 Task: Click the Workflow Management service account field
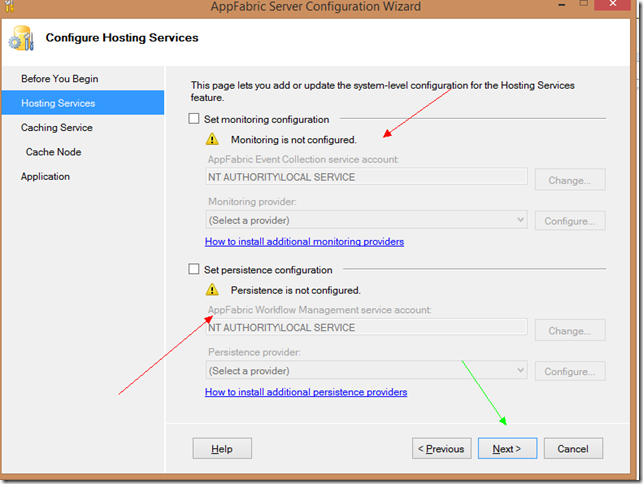(x=366, y=327)
